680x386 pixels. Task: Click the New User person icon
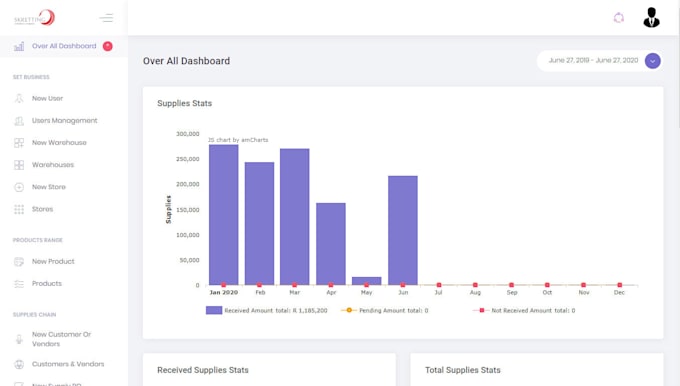coord(19,98)
